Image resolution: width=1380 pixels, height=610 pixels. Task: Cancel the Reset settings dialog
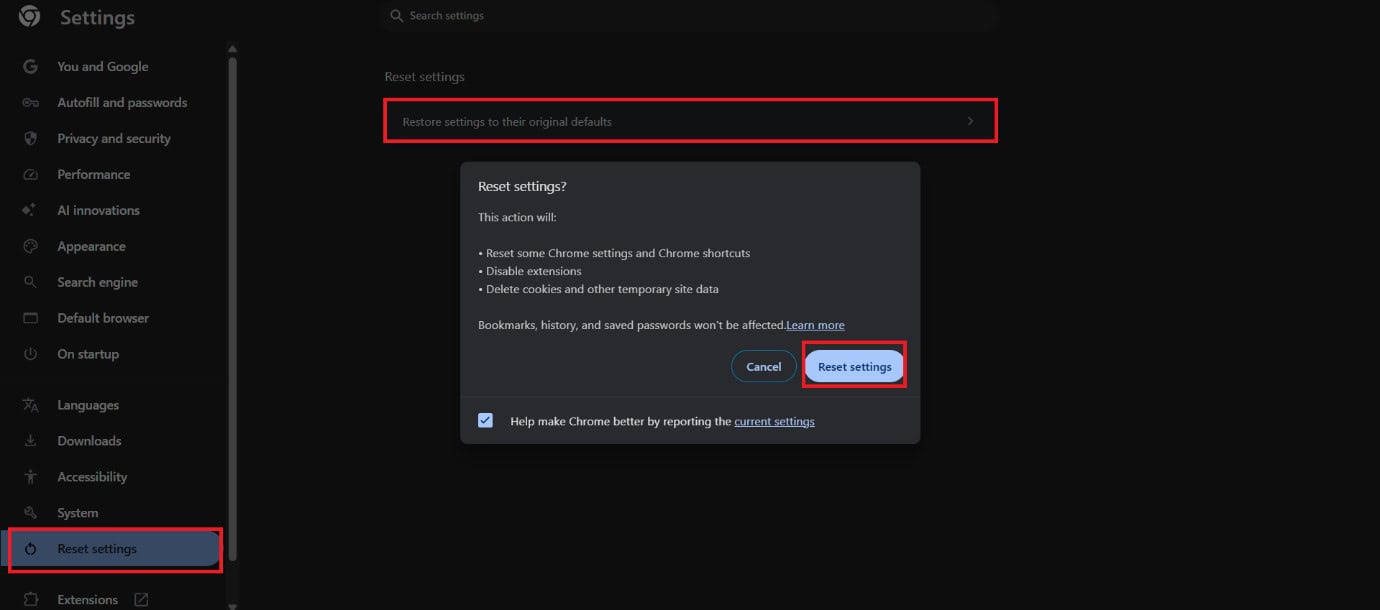point(764,367)
